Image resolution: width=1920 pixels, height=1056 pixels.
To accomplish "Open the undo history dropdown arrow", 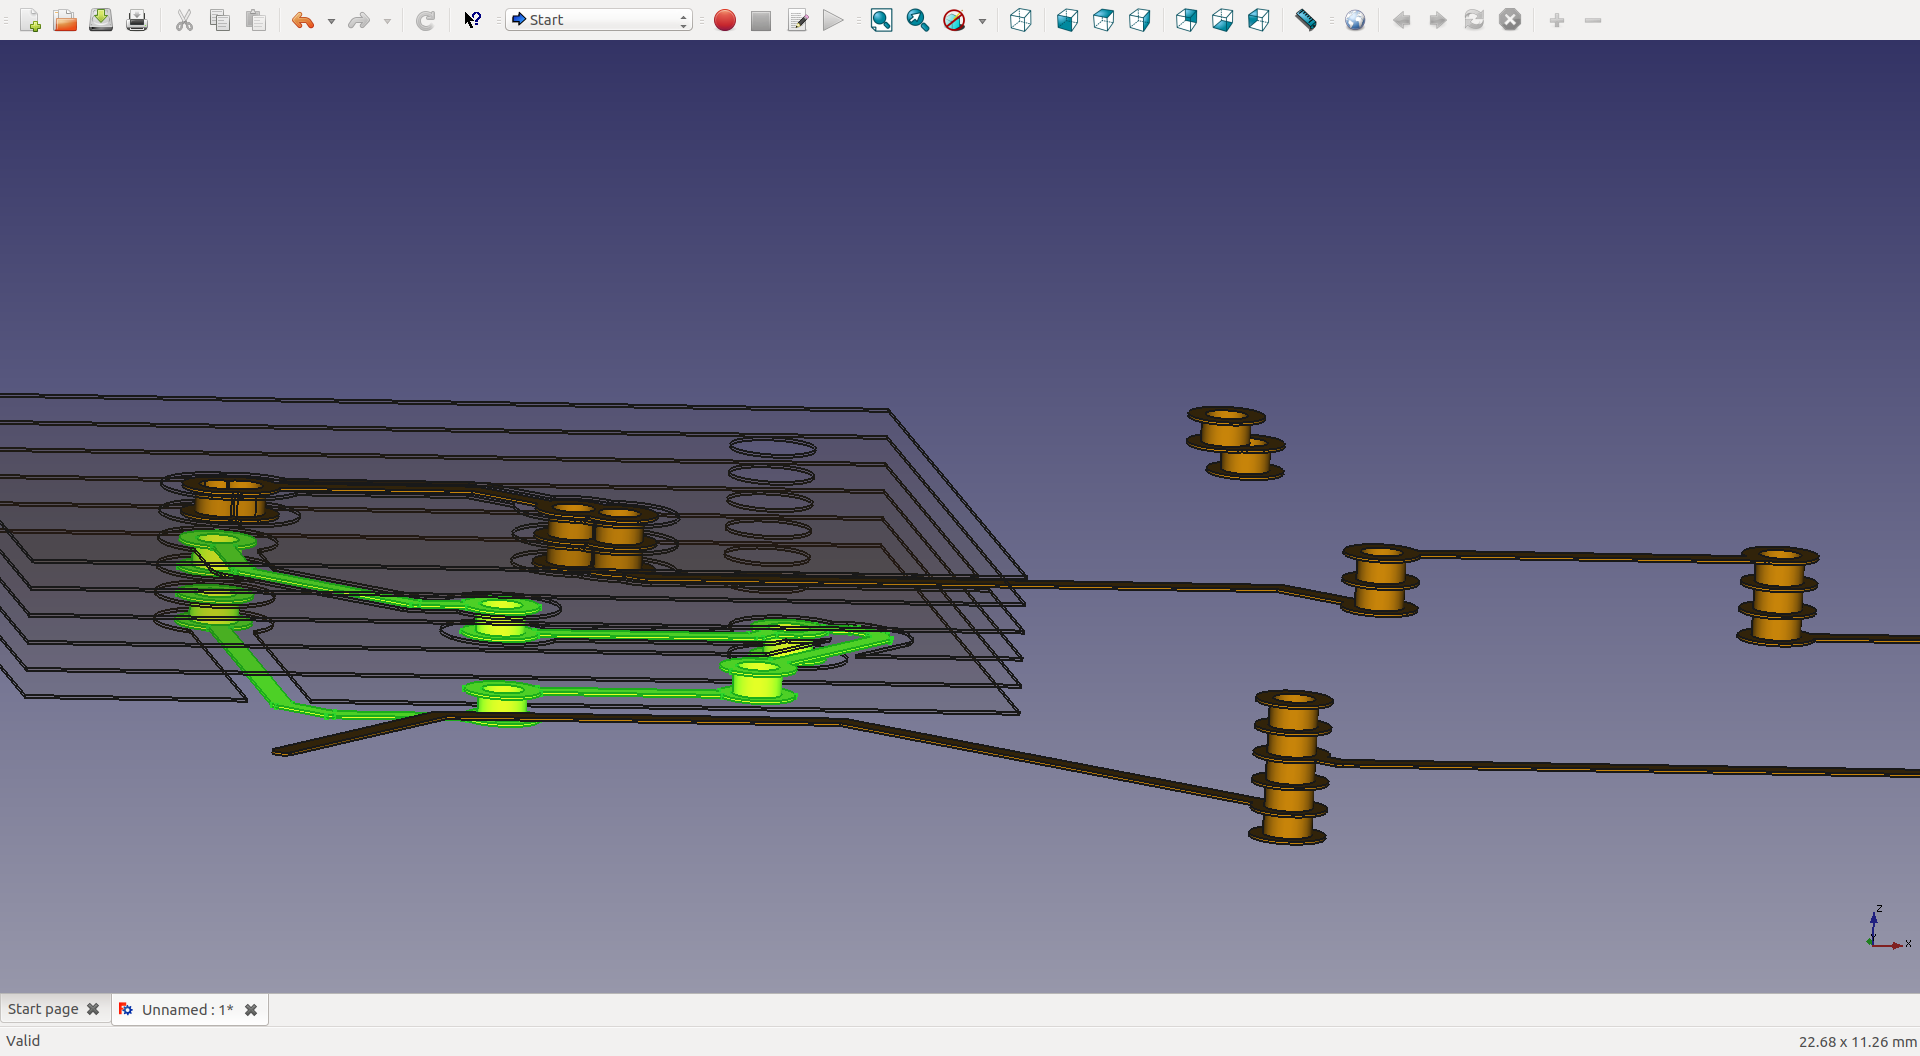I will click(331, 21).
